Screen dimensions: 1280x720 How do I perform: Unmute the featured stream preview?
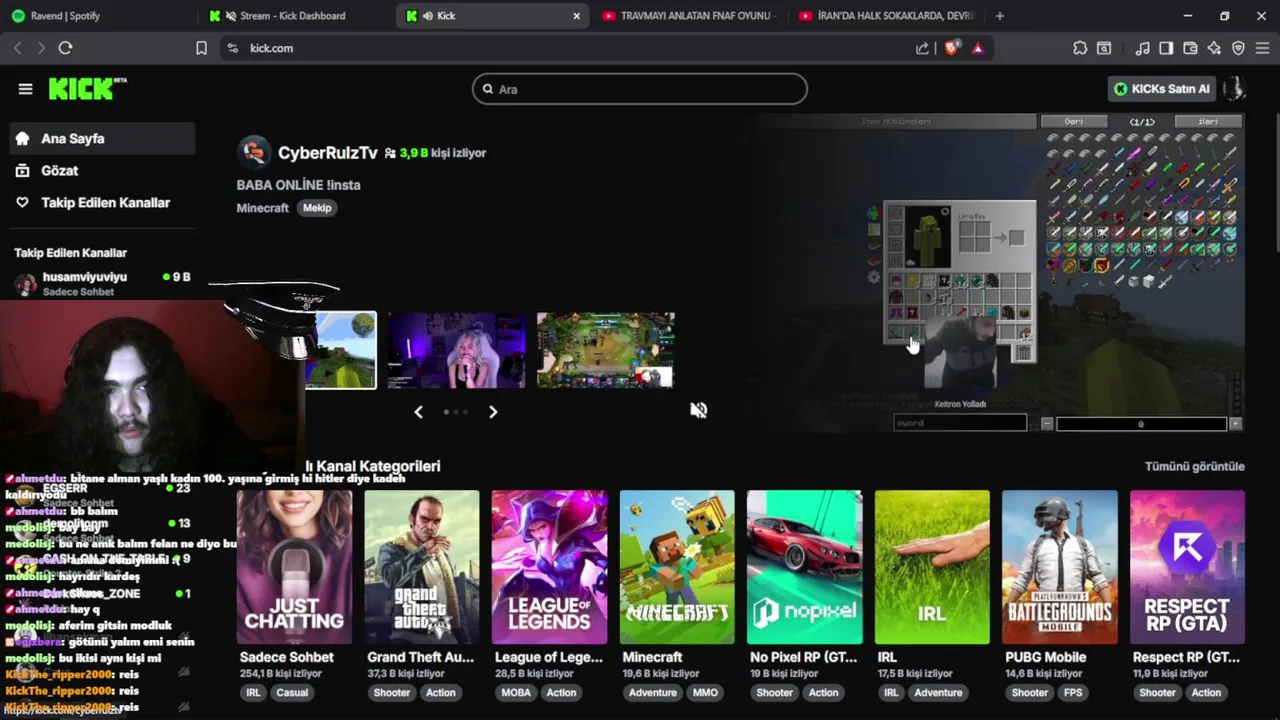coord(699,410)
